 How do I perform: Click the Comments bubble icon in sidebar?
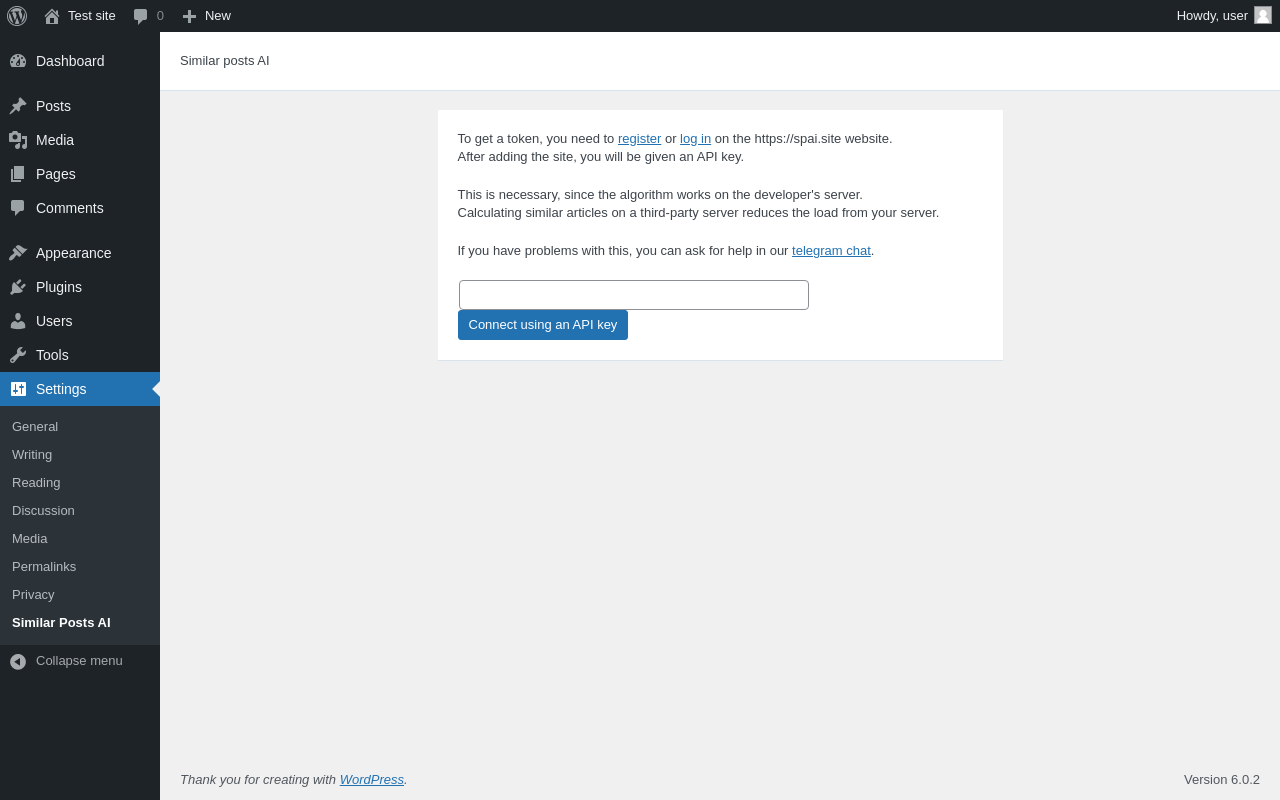(x=18, y=208)
